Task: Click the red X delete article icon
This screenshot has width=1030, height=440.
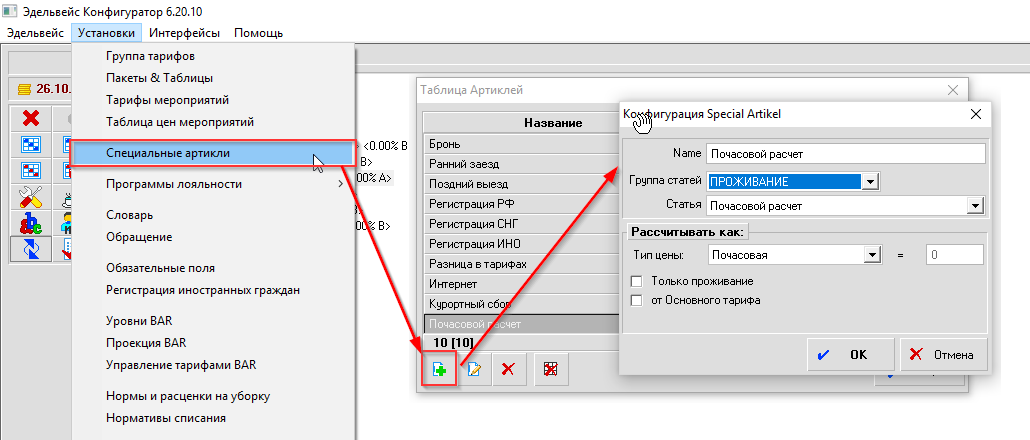Action: click(x=507, y=369)
